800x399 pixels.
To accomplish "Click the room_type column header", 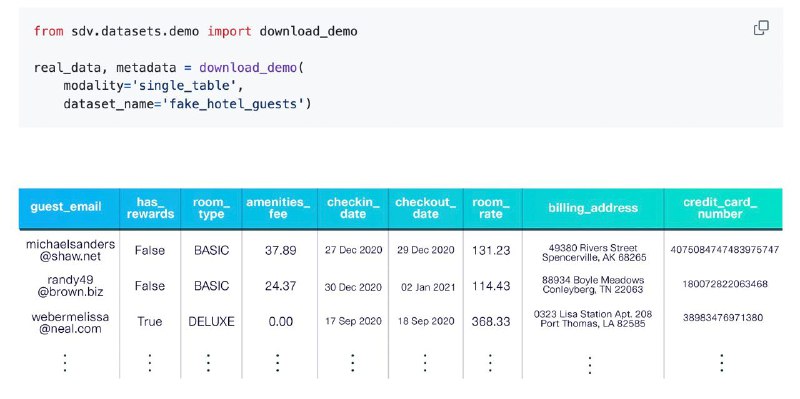I will click(211, 208).
